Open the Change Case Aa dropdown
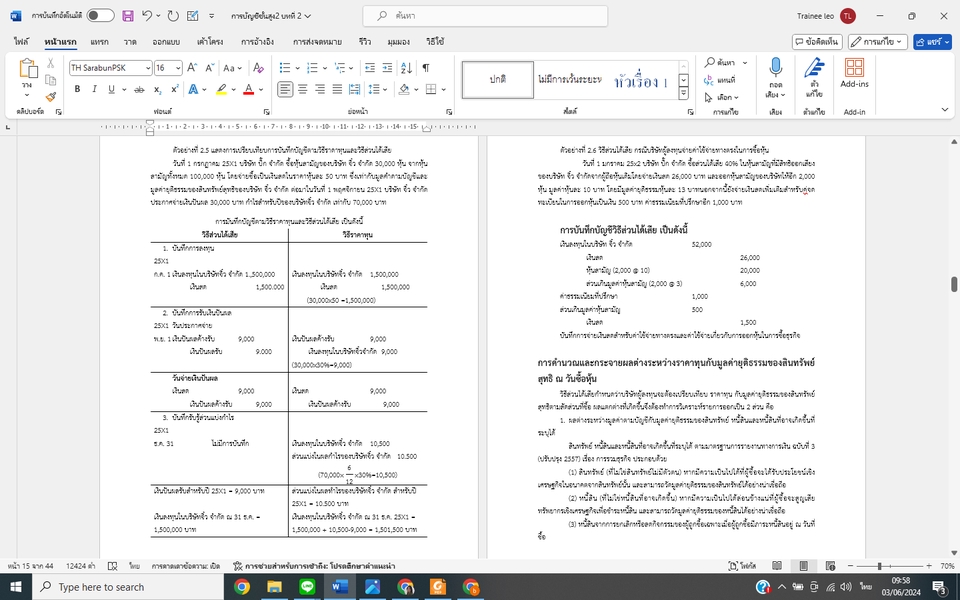Image resolution: width=960 pixels, height=600 pixels. click(x=232, y=68)
